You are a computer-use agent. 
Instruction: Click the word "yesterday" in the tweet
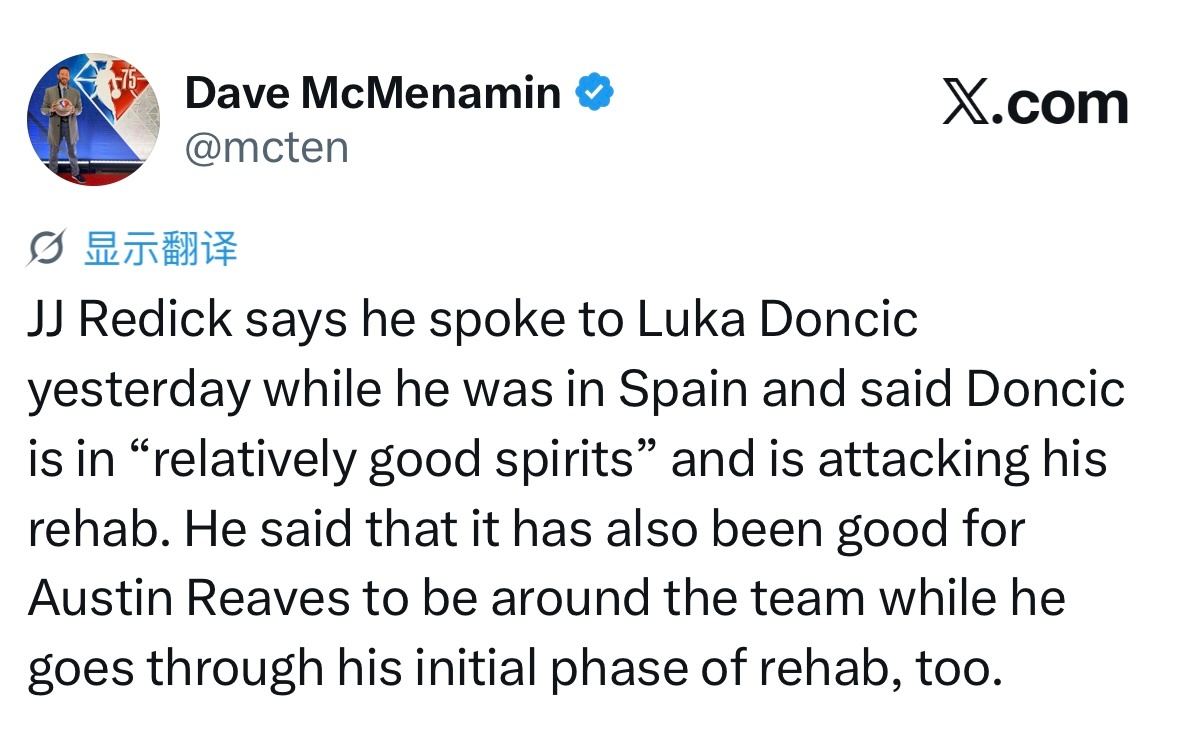[139, 390]
